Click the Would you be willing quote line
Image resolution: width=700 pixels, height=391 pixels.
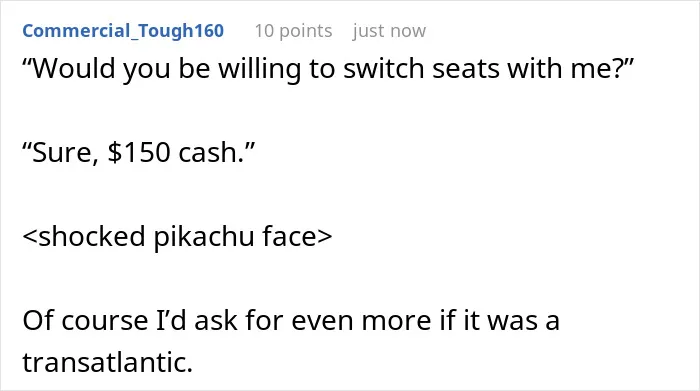point(328,69)
